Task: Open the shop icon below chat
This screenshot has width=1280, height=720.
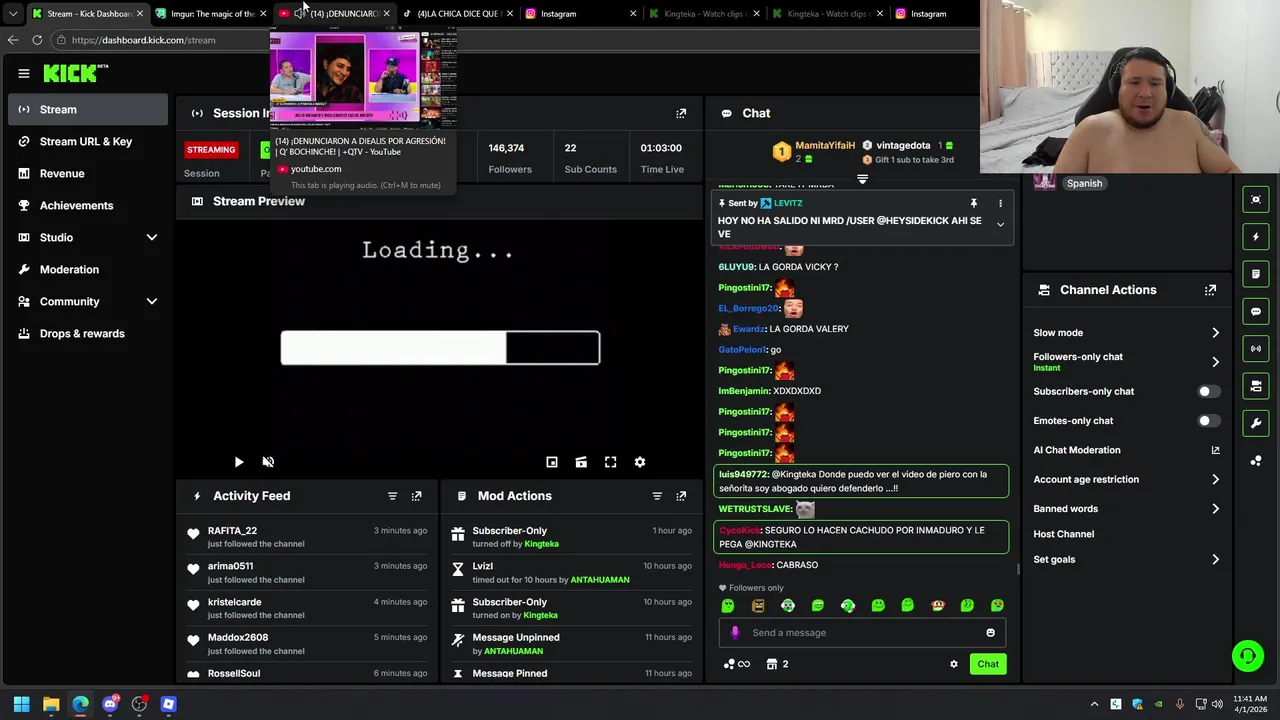Action: [x=772, y=664]
